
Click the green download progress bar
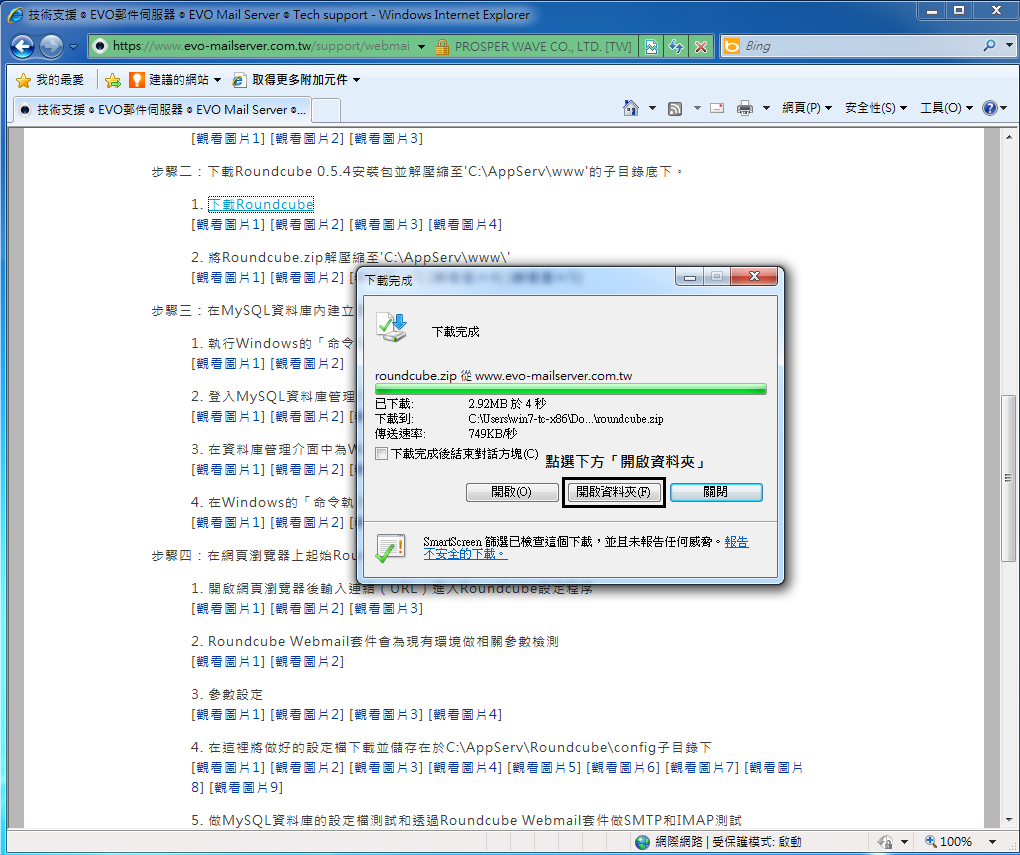click(x=570, y=389)
